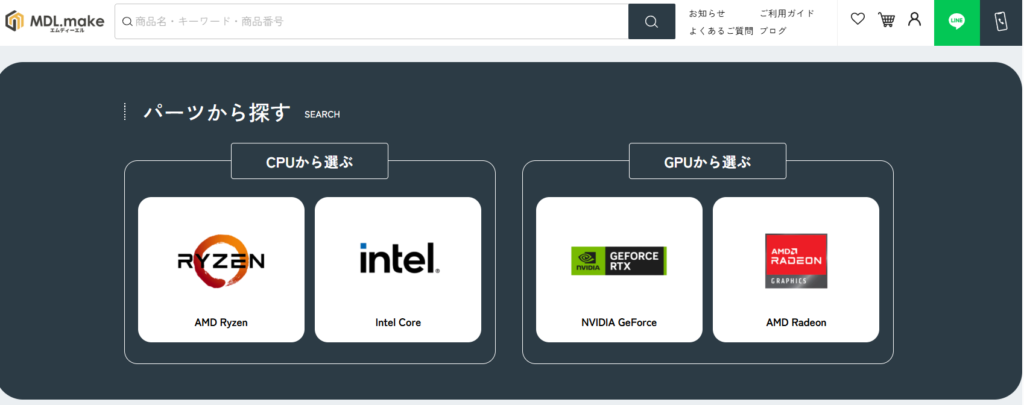Open favorites via the heart icon
1024x405 pixels.
pyautogui.click(x=857, y=20)
